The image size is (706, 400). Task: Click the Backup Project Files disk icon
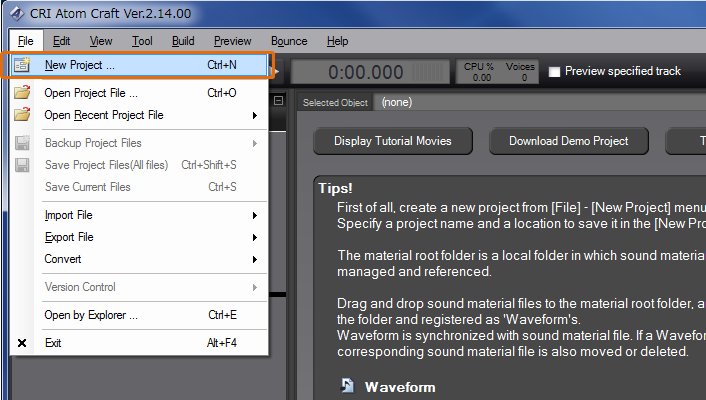point(22,143)
